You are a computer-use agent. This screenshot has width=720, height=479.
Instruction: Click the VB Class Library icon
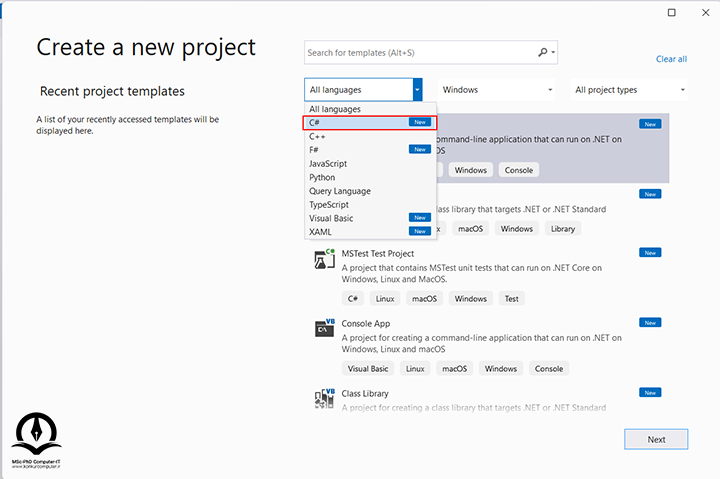coord(324,398)
